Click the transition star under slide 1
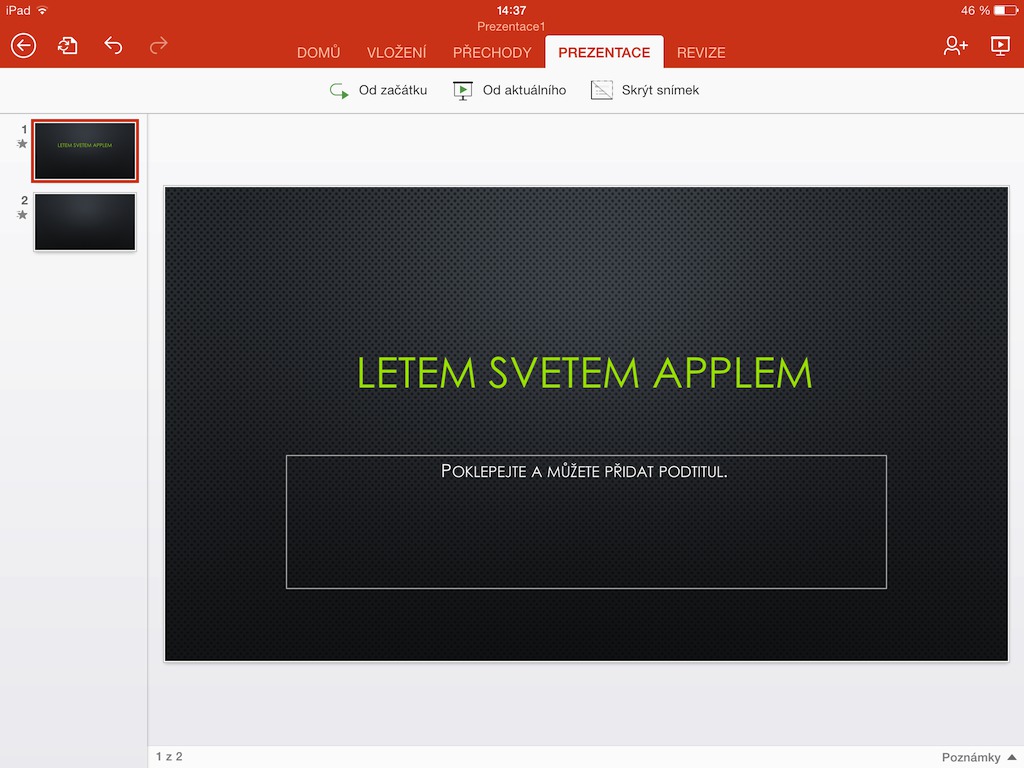The width and height of the screenshot is (1024, 768). [22, 144]
